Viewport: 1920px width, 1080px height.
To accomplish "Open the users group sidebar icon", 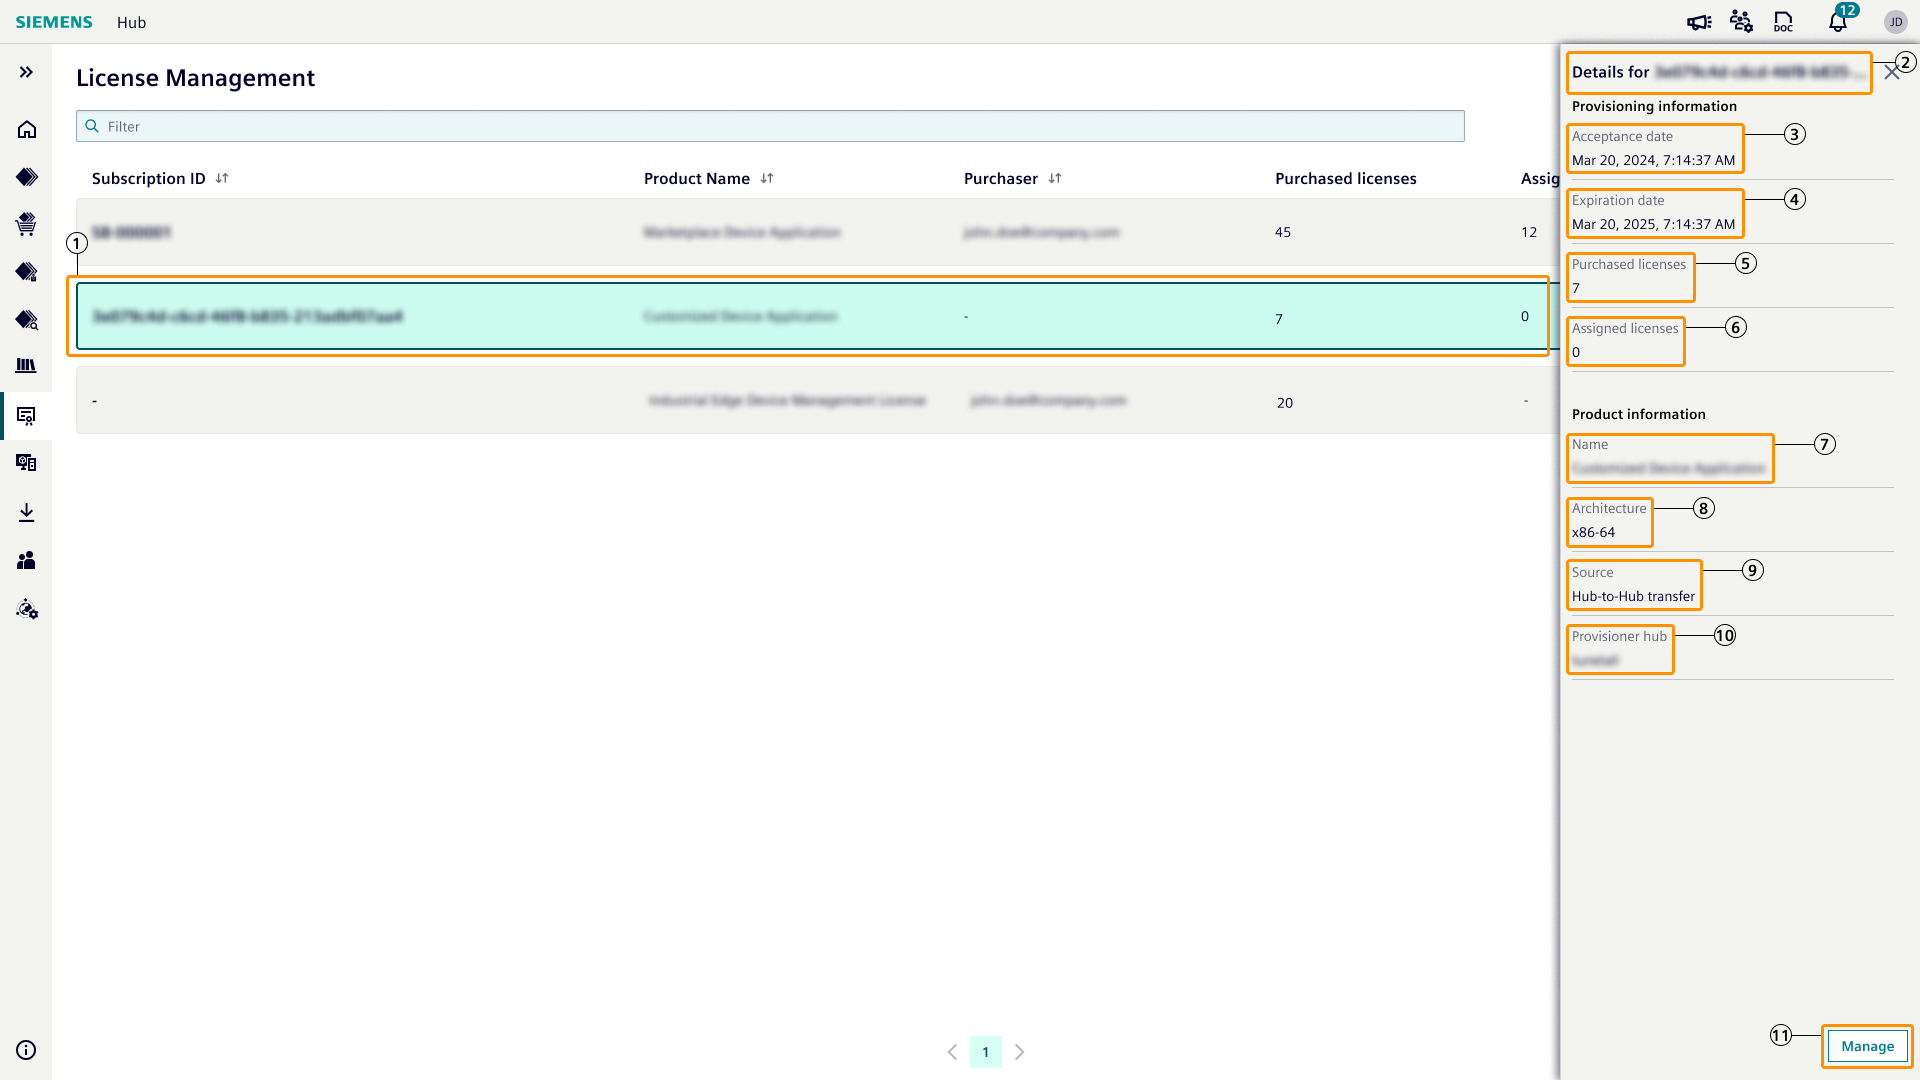I will pos(27,561).
